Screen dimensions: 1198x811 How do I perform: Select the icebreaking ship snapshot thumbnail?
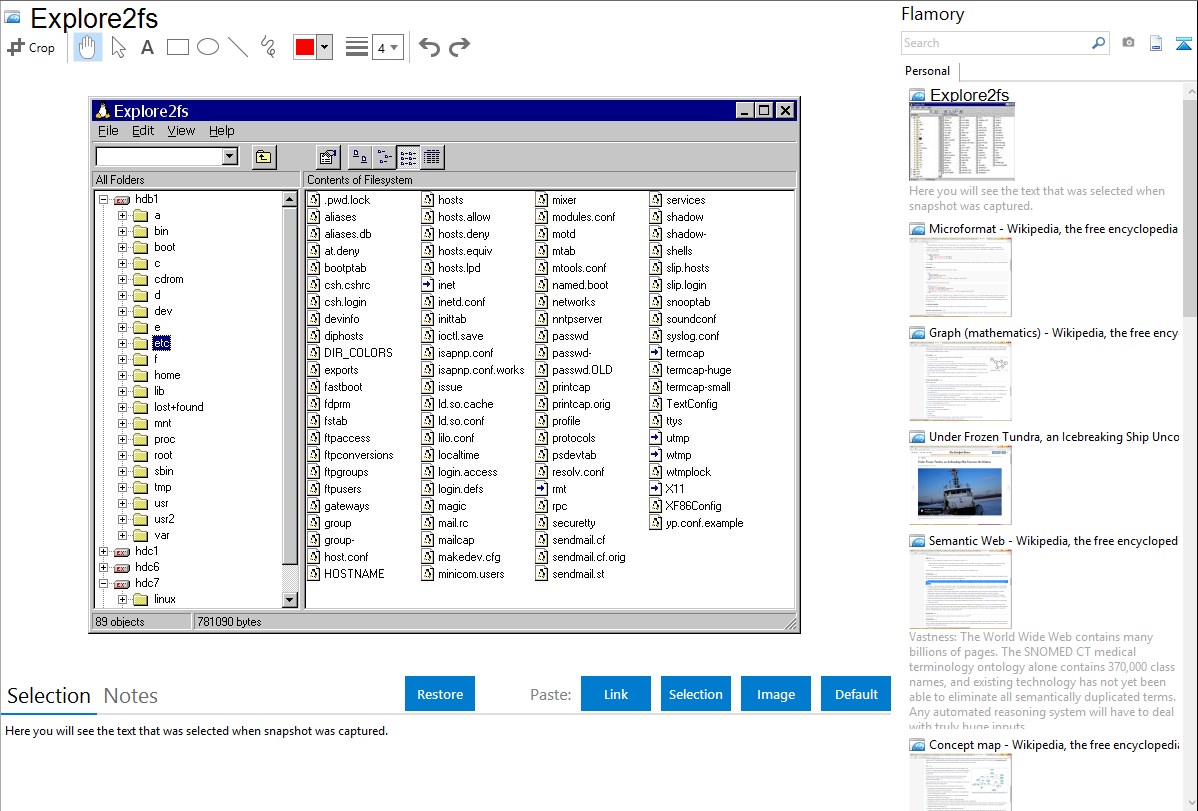[x=960, y=486]
